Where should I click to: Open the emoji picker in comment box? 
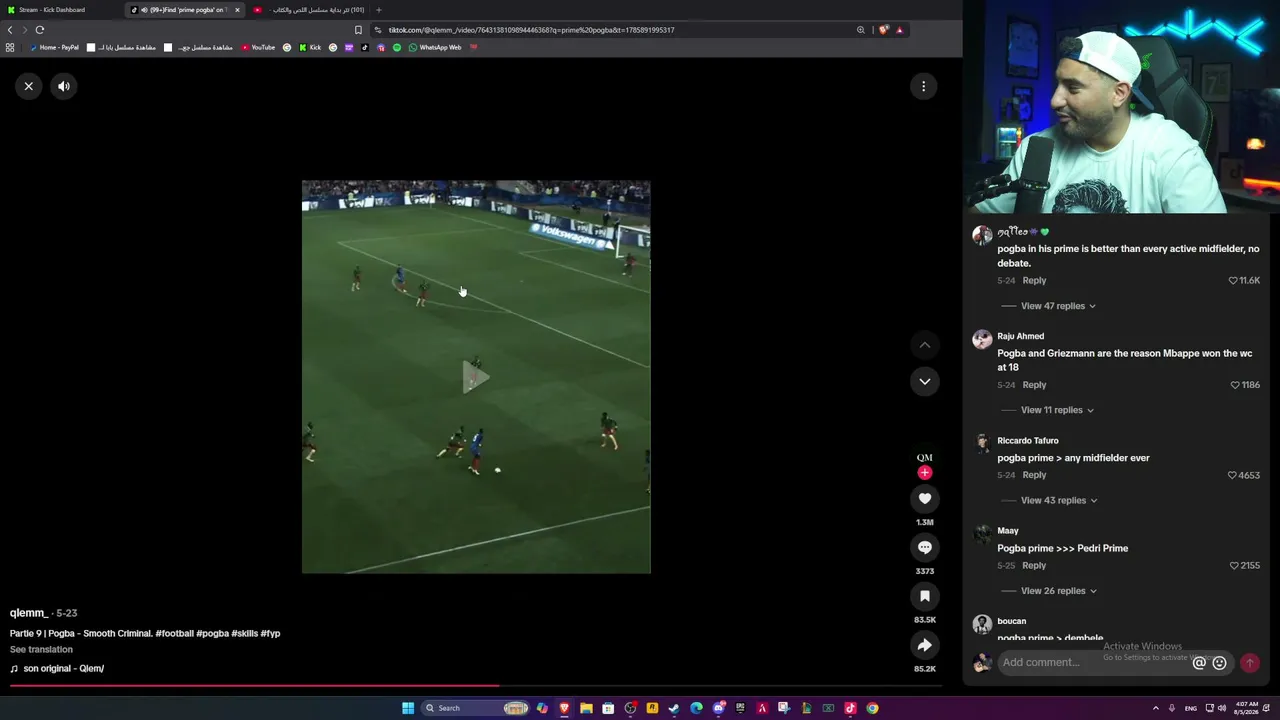1219,662
